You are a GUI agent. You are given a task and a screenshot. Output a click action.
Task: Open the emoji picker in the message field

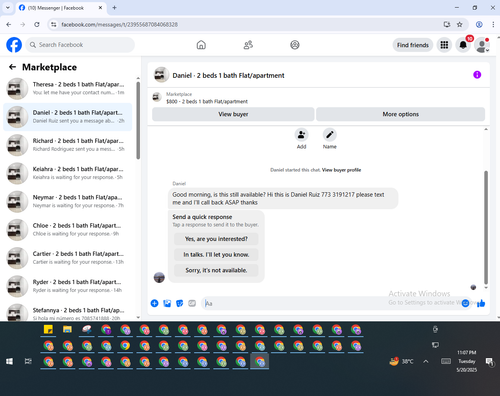click(x=465, y=303)
